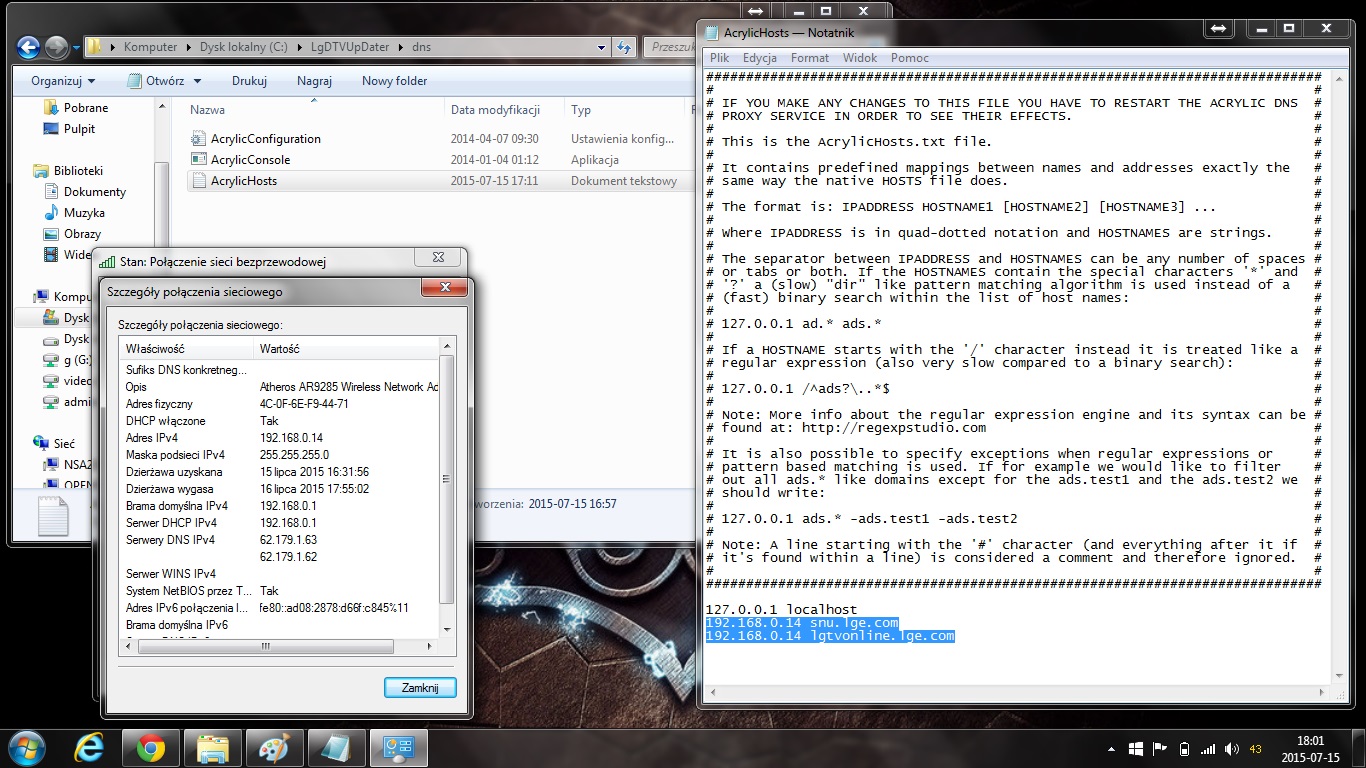1366x768 pixels.
Task: Select the NSA2 network computer
Action: point(68,464)
